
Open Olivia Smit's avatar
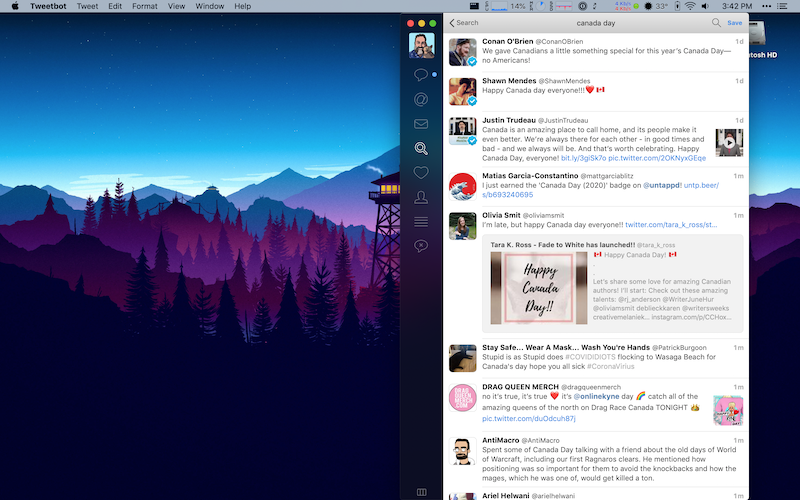tap(463, 226)
